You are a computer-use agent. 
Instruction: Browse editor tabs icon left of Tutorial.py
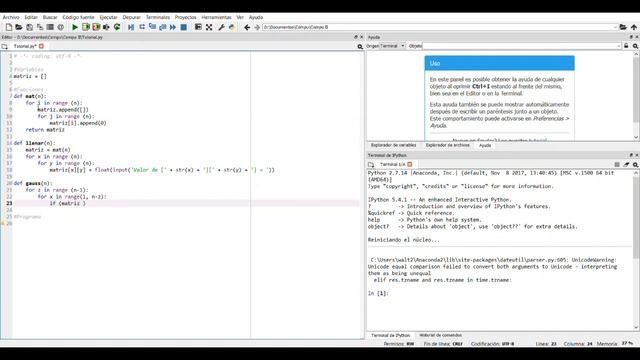(x=4, y=47)
